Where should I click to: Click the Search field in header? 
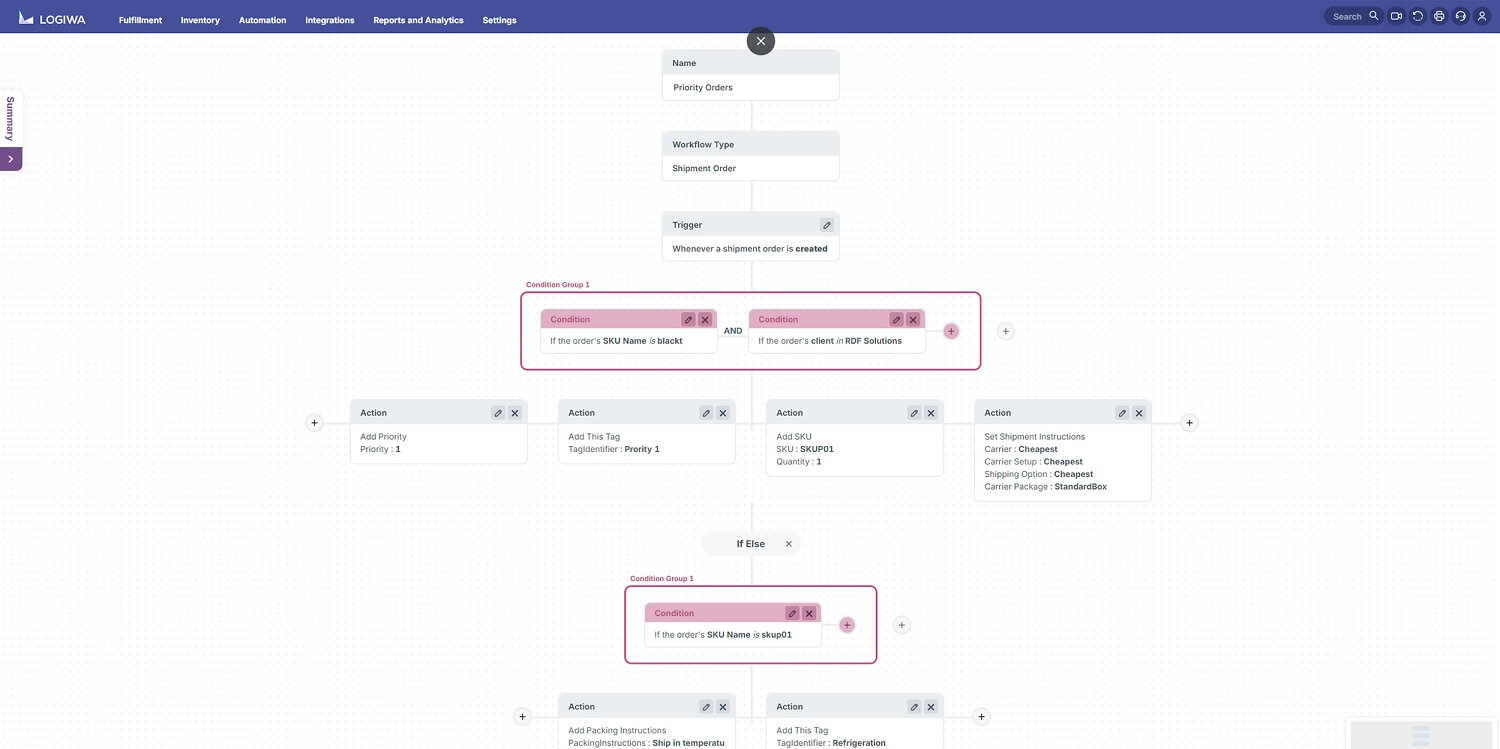pyautogui.click(x=1352, y=16)
